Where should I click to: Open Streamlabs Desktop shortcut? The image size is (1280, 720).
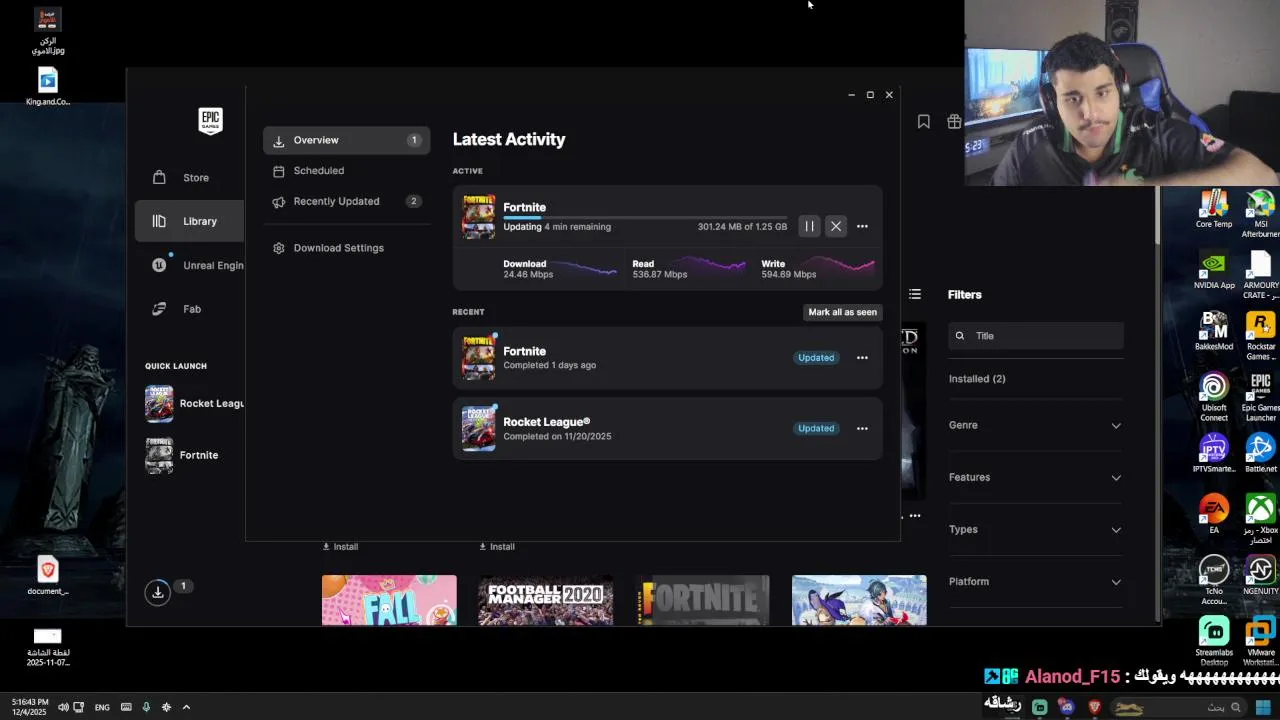pyautogui.click(x=1214, y=641)
